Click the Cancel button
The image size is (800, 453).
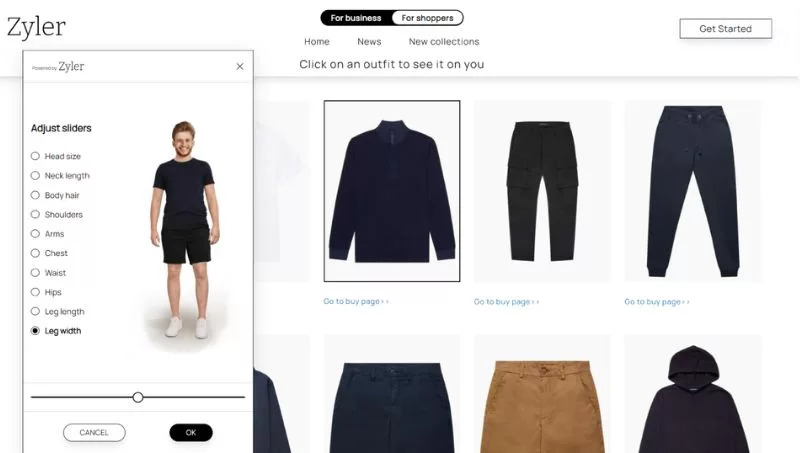pyautogui.click(x=94, y=433)
